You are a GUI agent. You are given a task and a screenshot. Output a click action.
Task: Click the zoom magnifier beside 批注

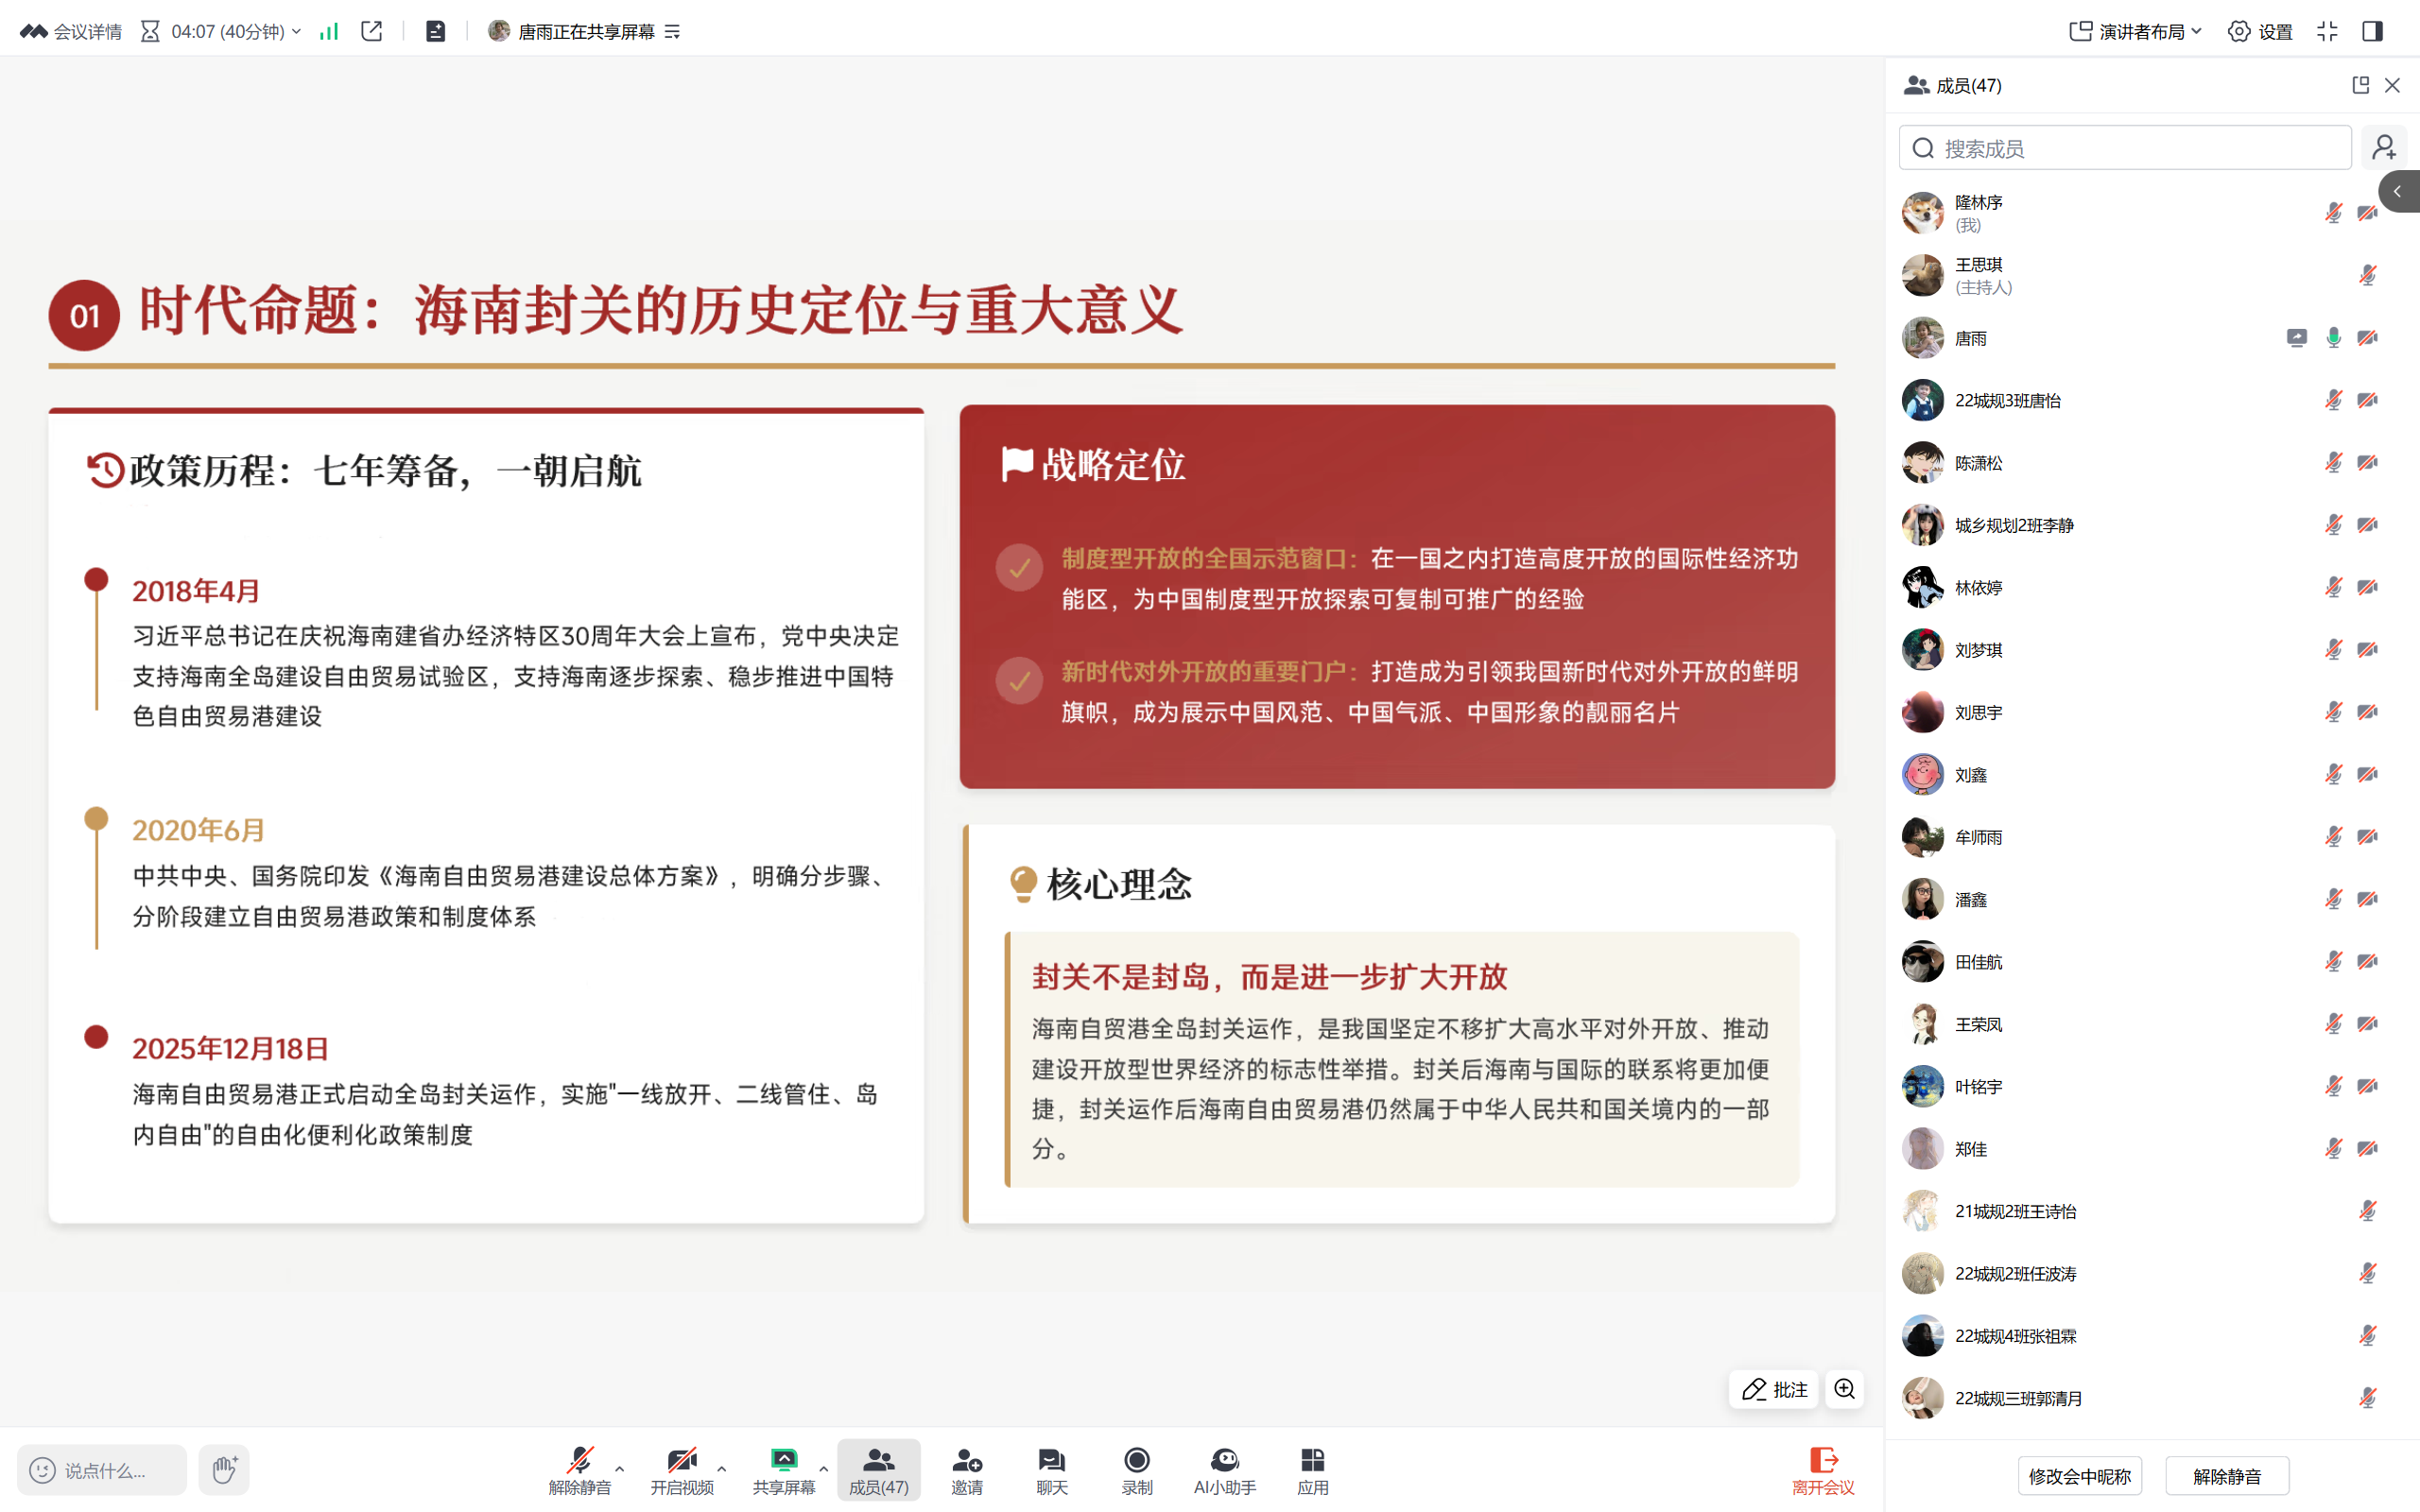point(1844,1389)
